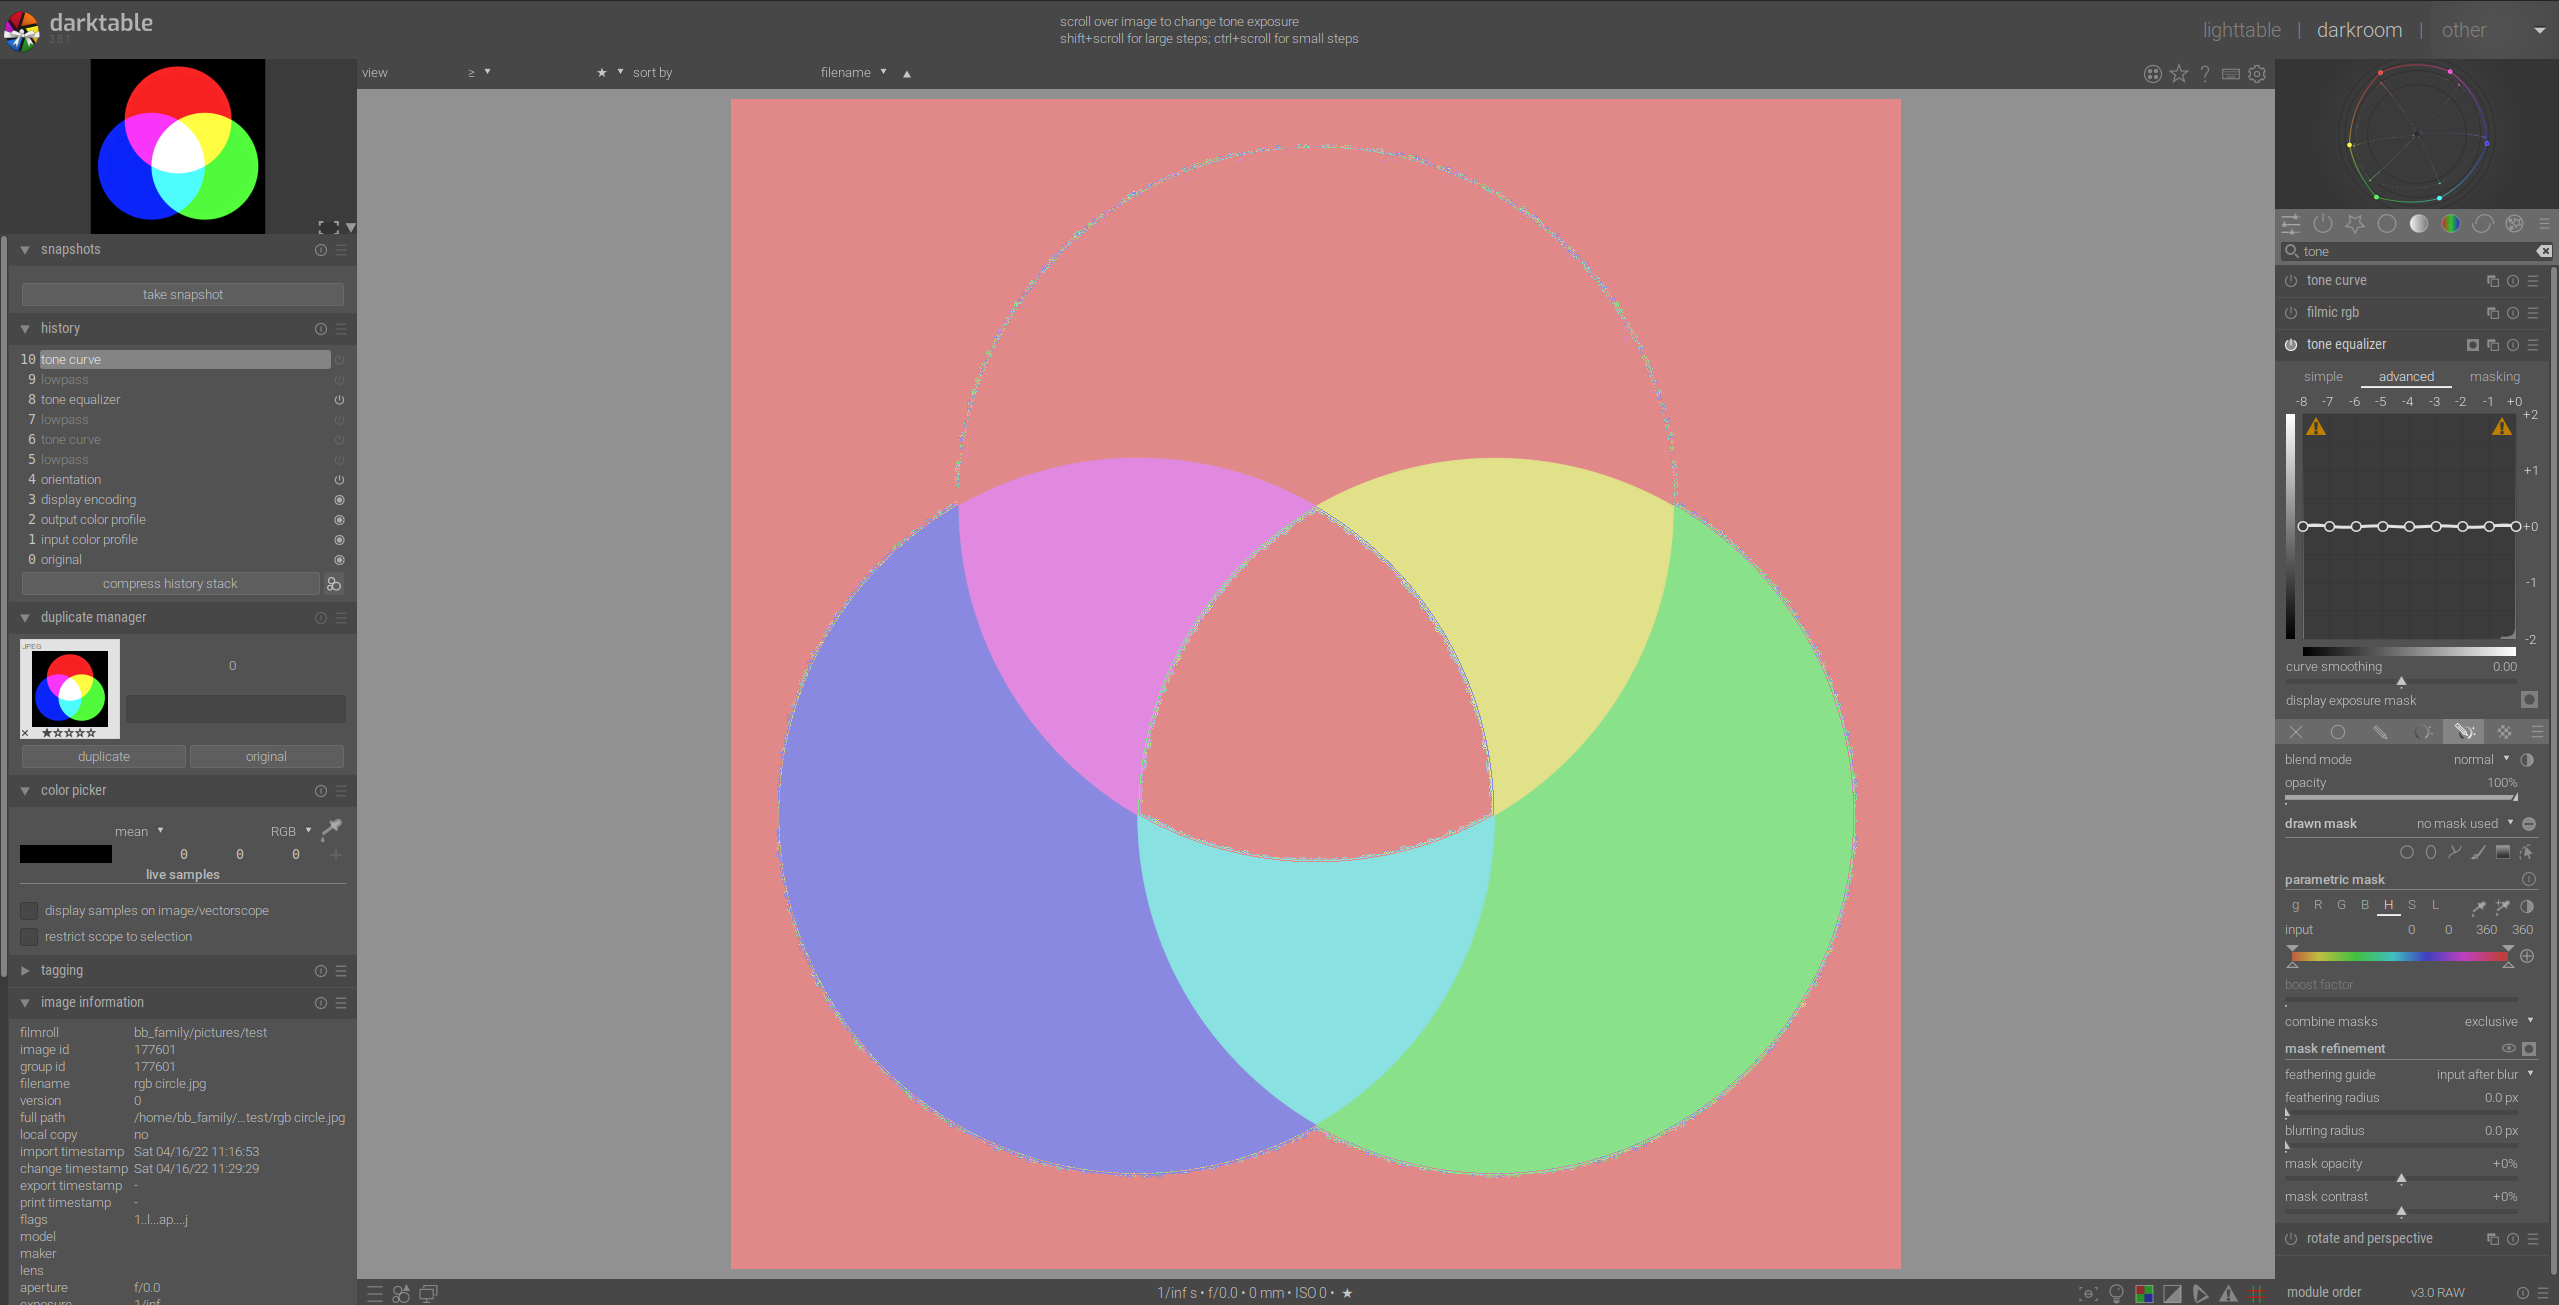
Task: Toggle the gamut check warning icon
Action: (x=2228, y=1293)
